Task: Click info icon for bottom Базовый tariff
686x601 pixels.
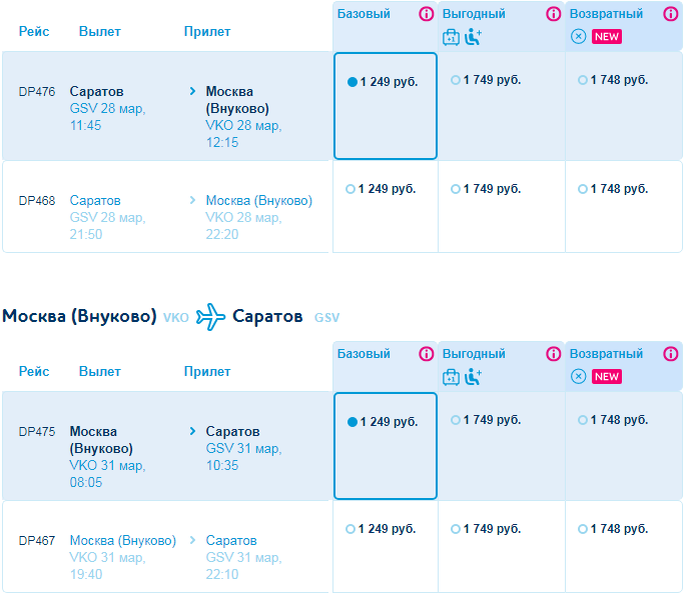Action: 426,354
